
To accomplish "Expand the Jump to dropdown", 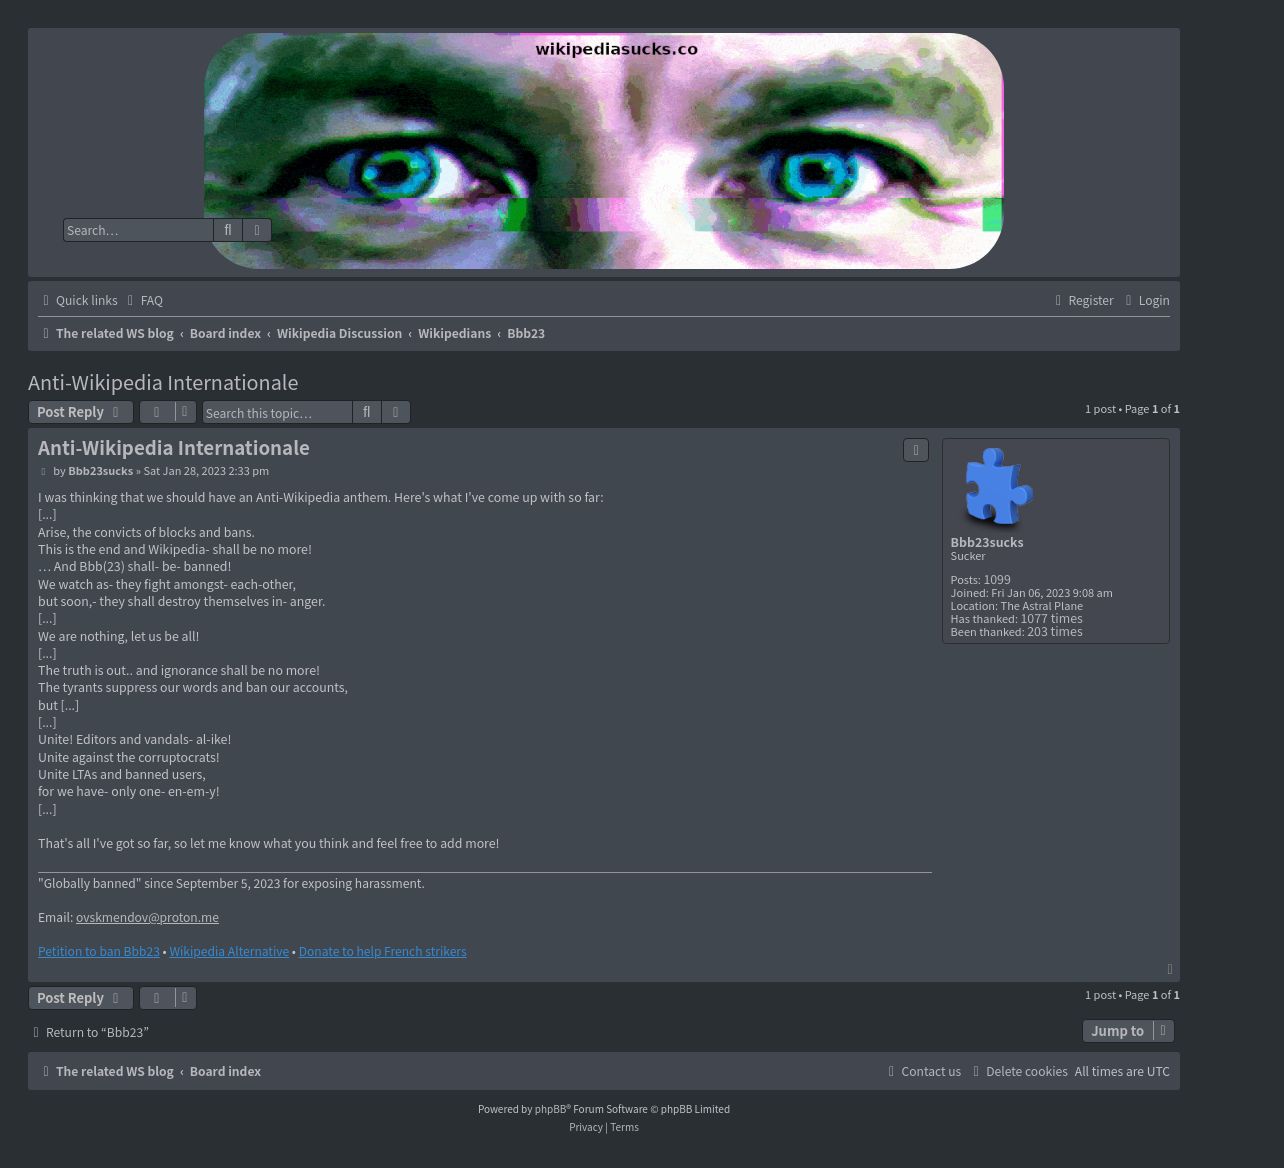I will (1128, 1031).
